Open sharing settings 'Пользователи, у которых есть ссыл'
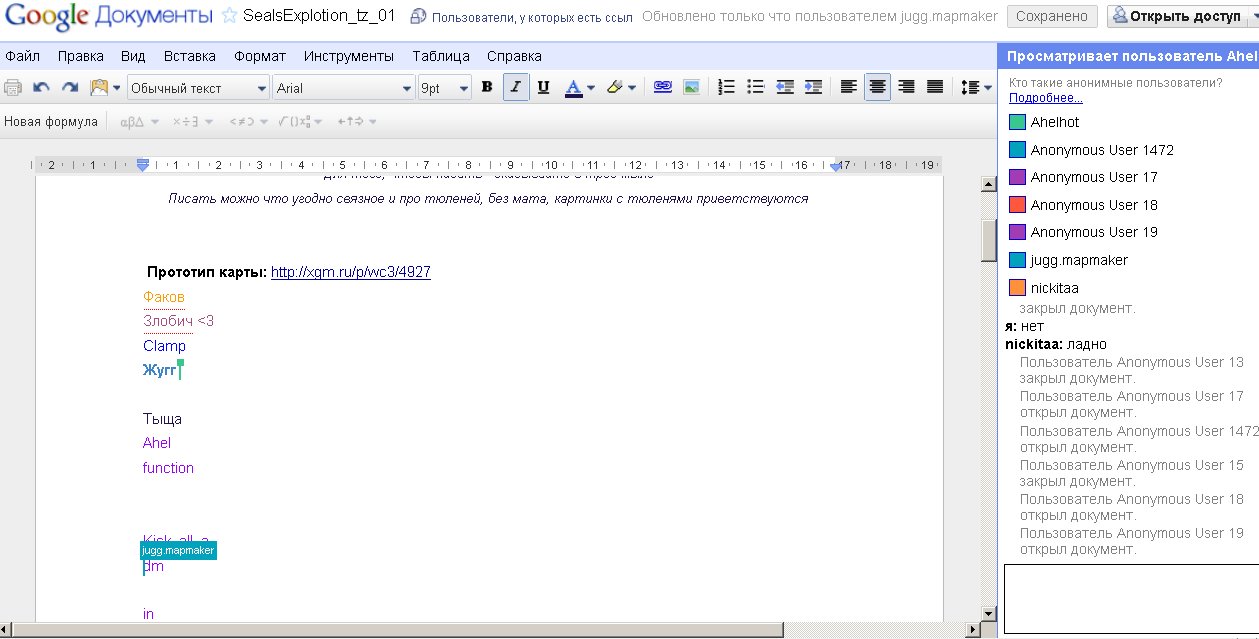This screenshot has height=639, width=1259. click(x=521, y=17)
